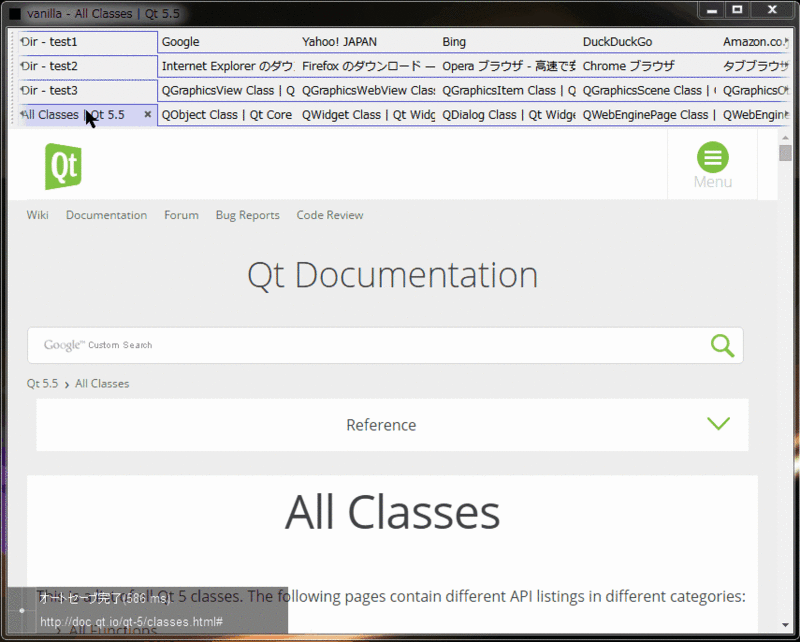Image resolution: width=800 pixels, height=642 pixels.
Task: Close the All Classes tab with x
Action: pyautogui.click(x=147, y=114)
